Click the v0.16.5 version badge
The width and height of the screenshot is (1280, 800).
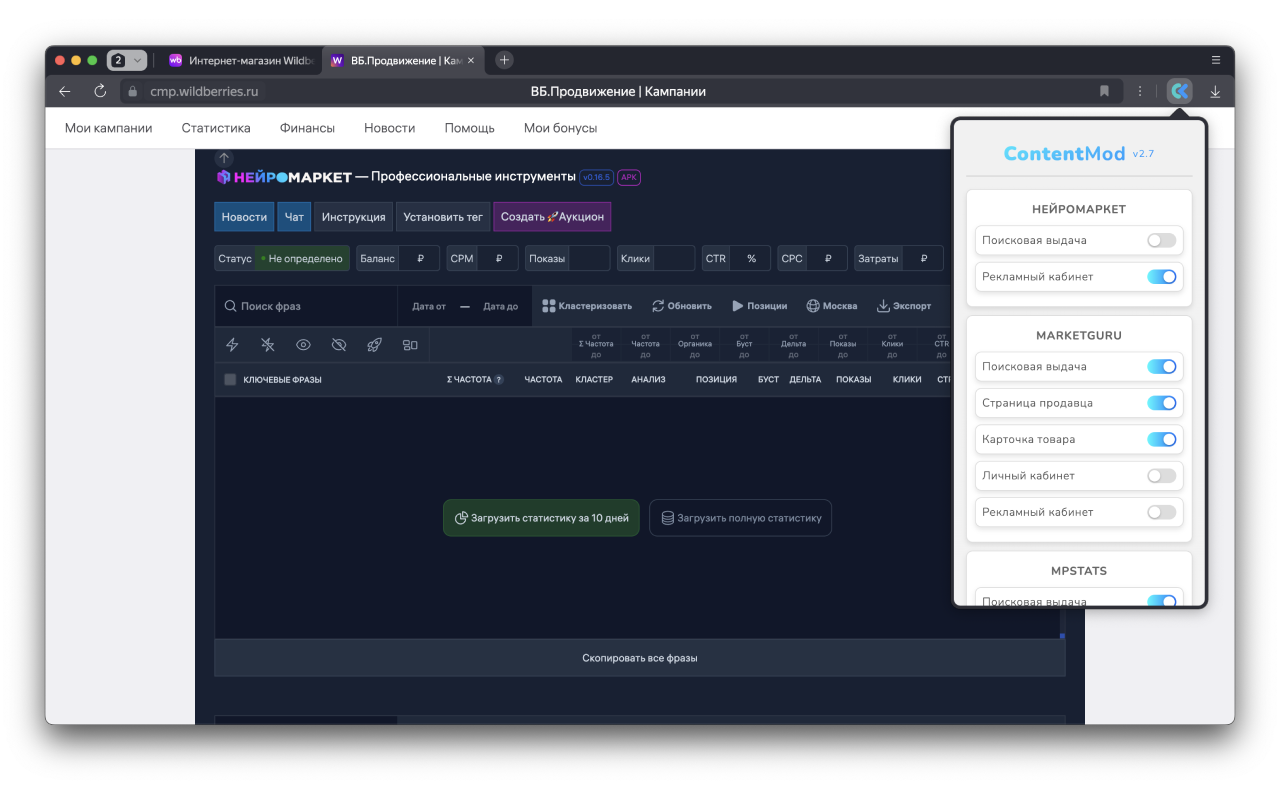tap(597, 177)
